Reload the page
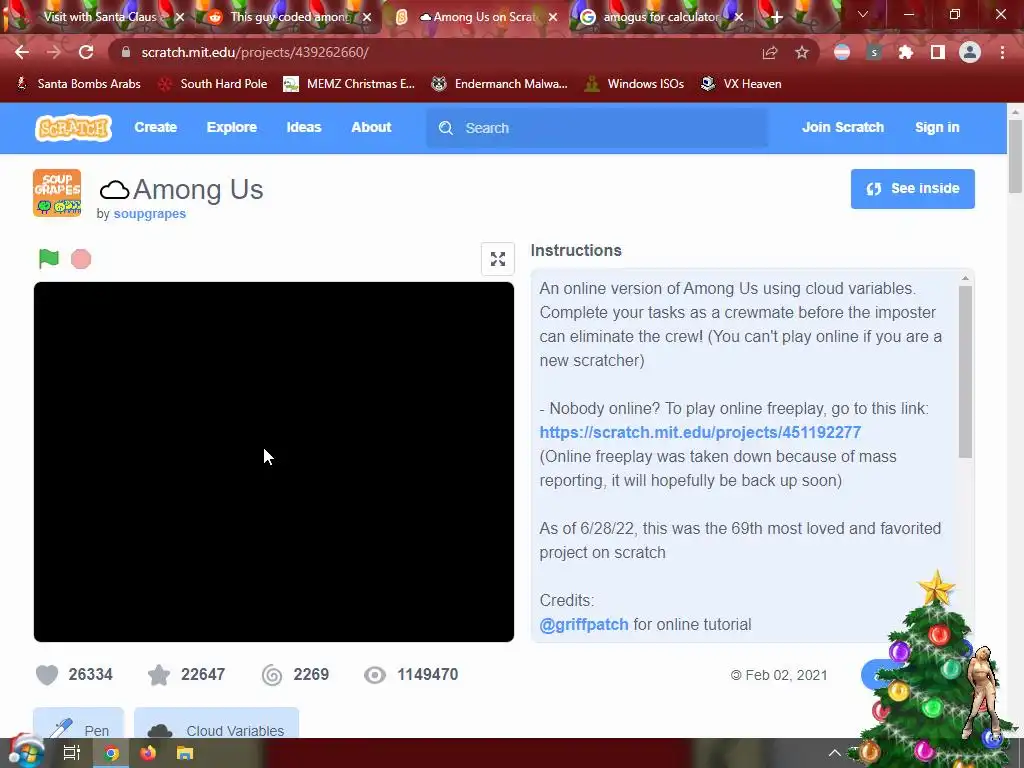Image resolution: width=1024 pixels, height=768 pixels. click(x=86, y=52)
